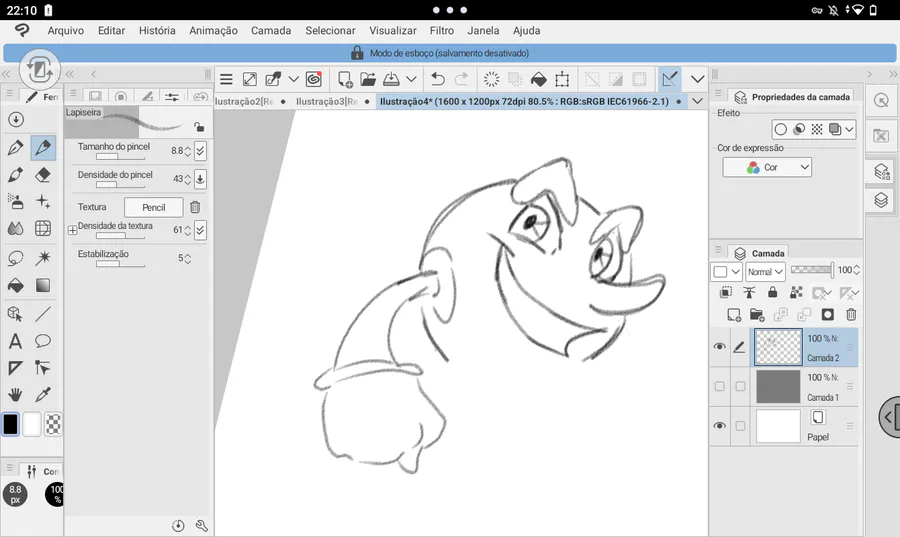This screenshot has height=537, width=900.
Task: Select the Balloon tool
Action: 42,341
